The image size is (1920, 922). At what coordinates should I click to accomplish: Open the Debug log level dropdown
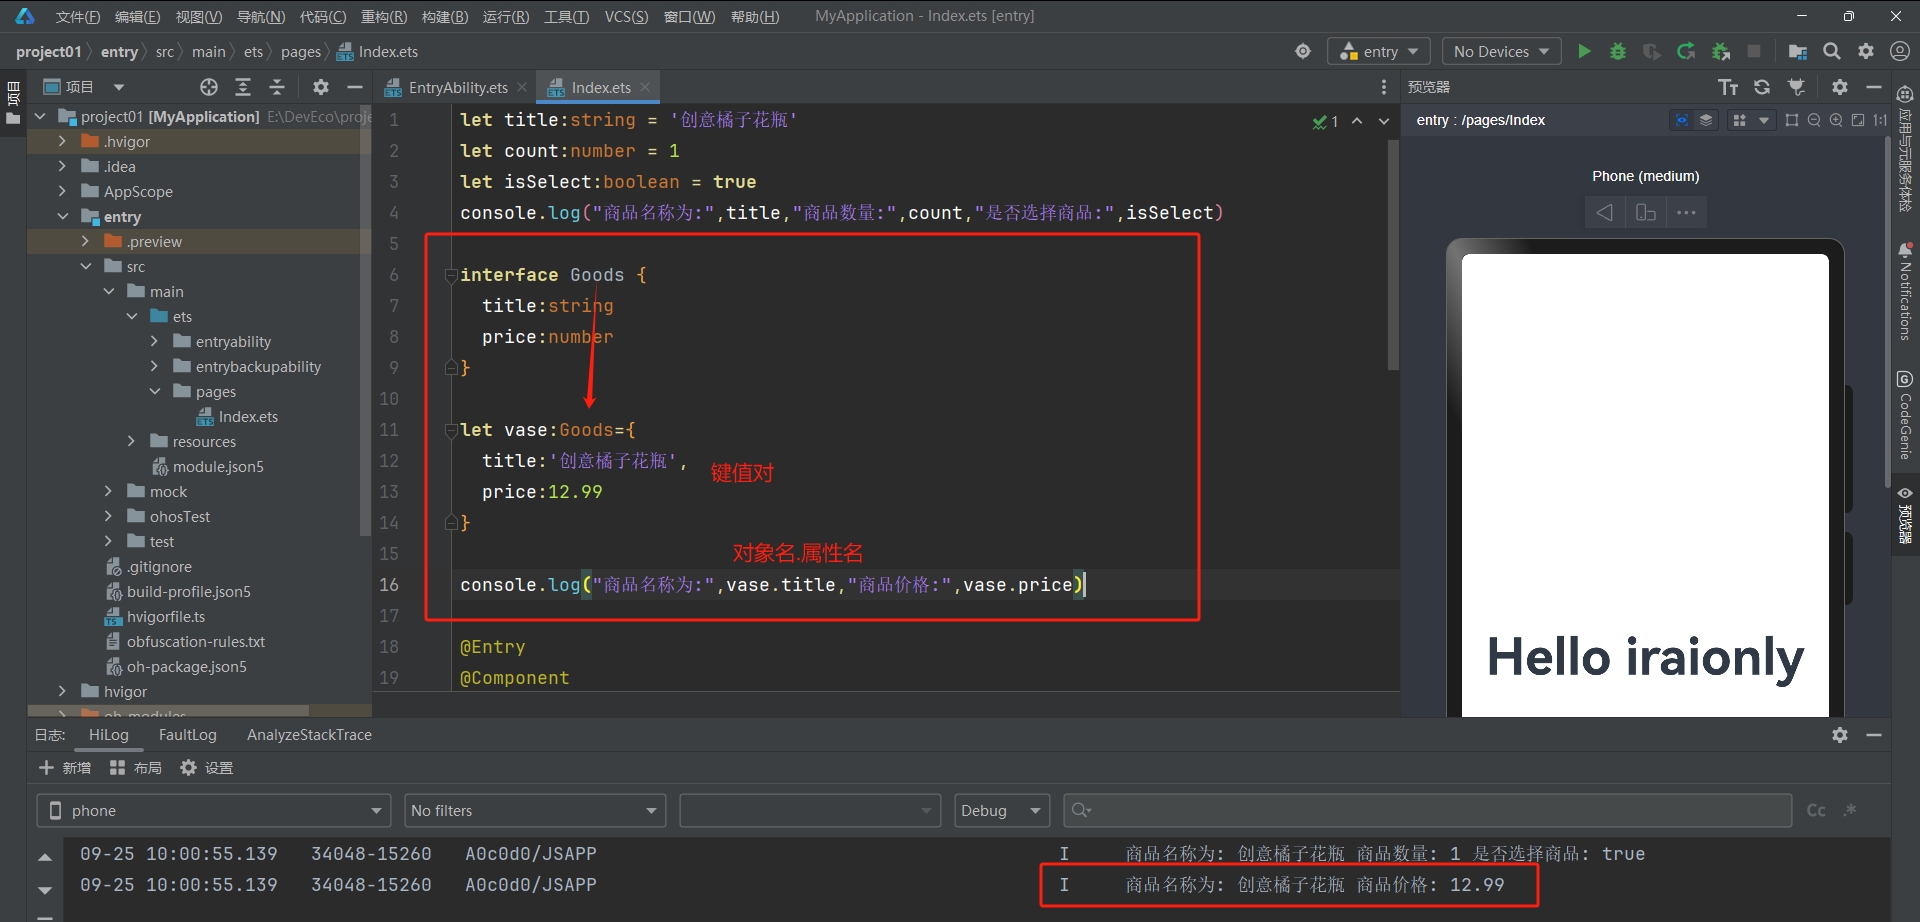click(1001, 810)
